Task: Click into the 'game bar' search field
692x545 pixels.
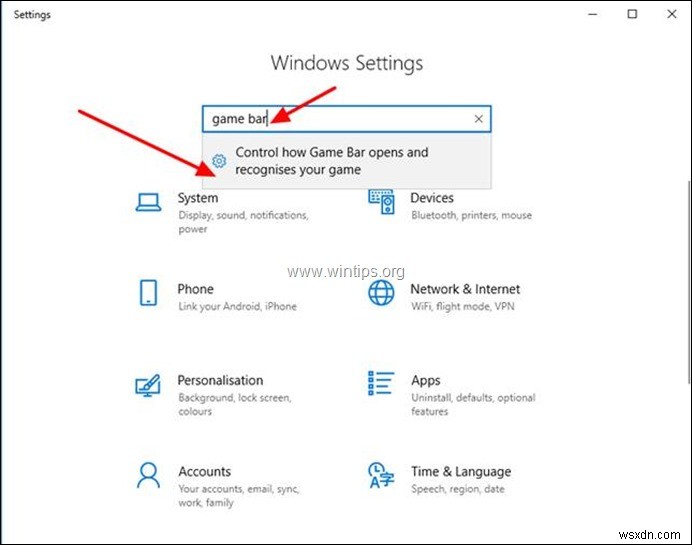Action: click(346, 119)
